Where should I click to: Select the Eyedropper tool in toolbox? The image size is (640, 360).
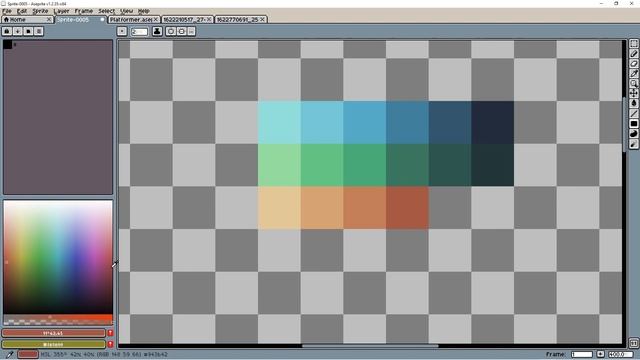633,73
